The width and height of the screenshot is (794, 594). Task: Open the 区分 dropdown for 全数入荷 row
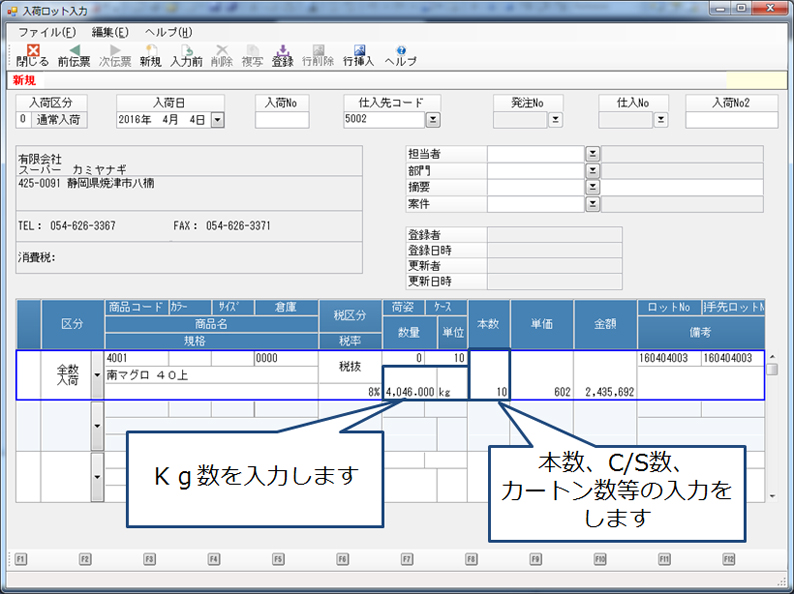tap(97, 375)
